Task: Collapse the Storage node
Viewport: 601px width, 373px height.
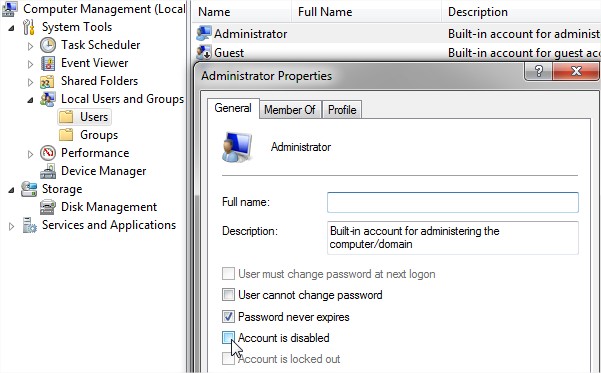Action: (11, 190)
